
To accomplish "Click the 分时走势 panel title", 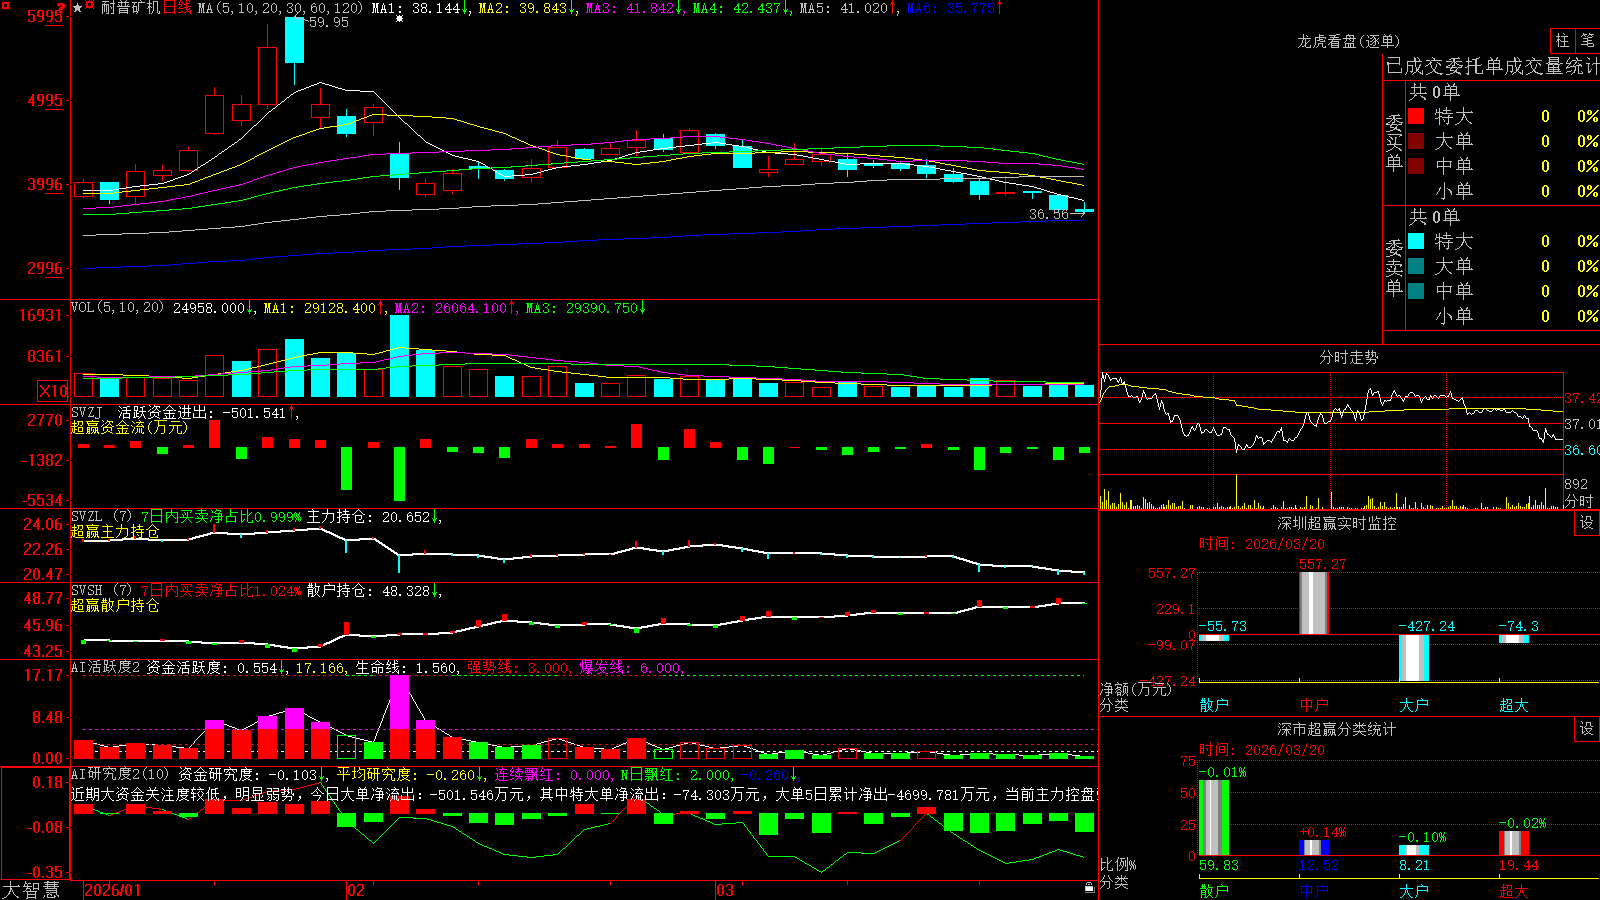I will point(1348,357).
